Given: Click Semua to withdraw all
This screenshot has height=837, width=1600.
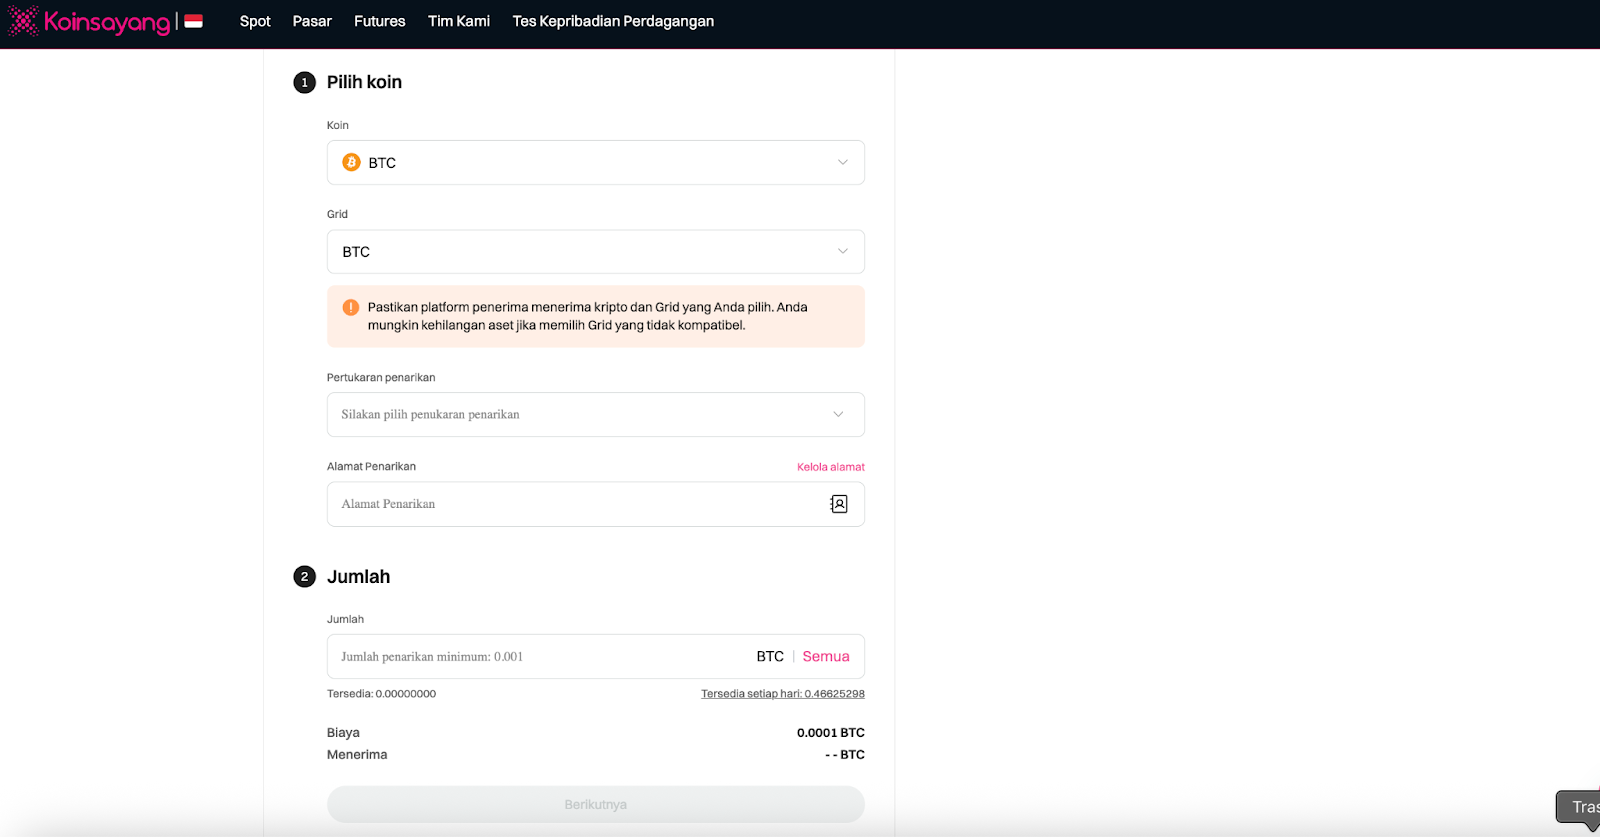Looking at the screenshot, I should tap(826, 657).
